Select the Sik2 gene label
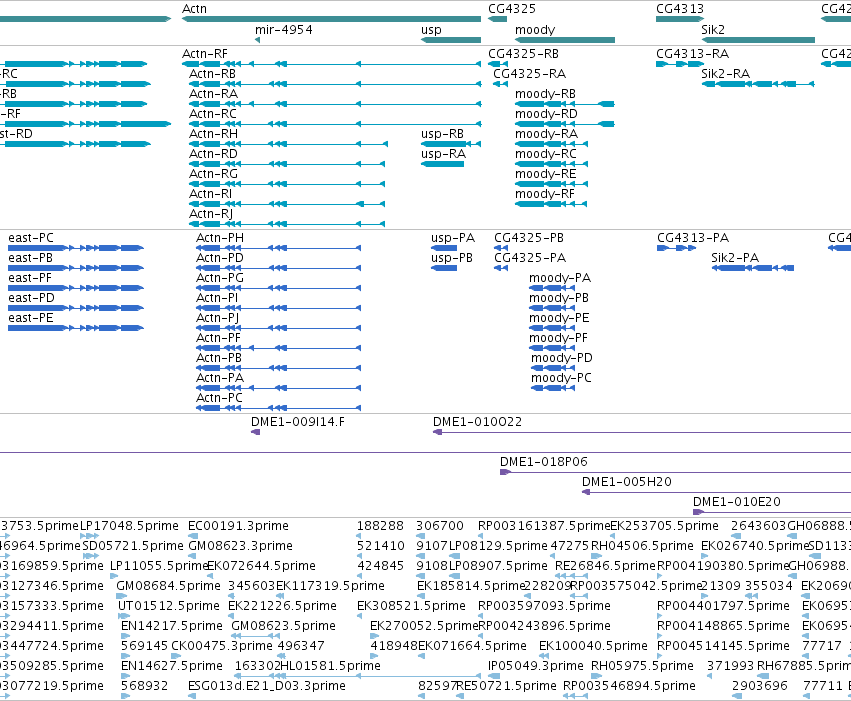The height and width of the screenshot is (701, 851). 713,30
